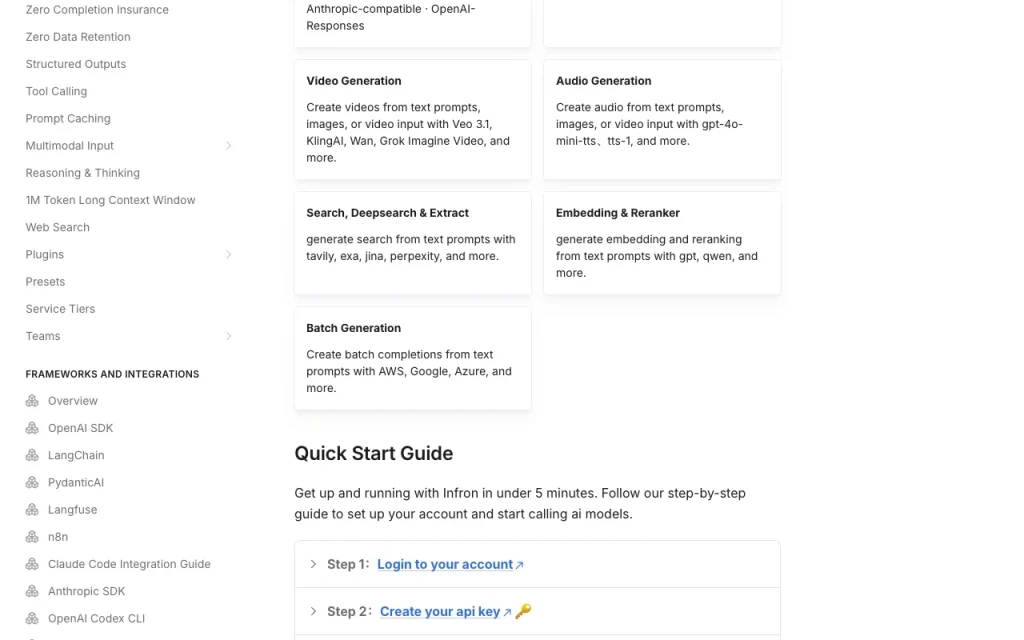
Task: Click the OpenAI SDK sidebar icon
Action: [x=32, y=428]
